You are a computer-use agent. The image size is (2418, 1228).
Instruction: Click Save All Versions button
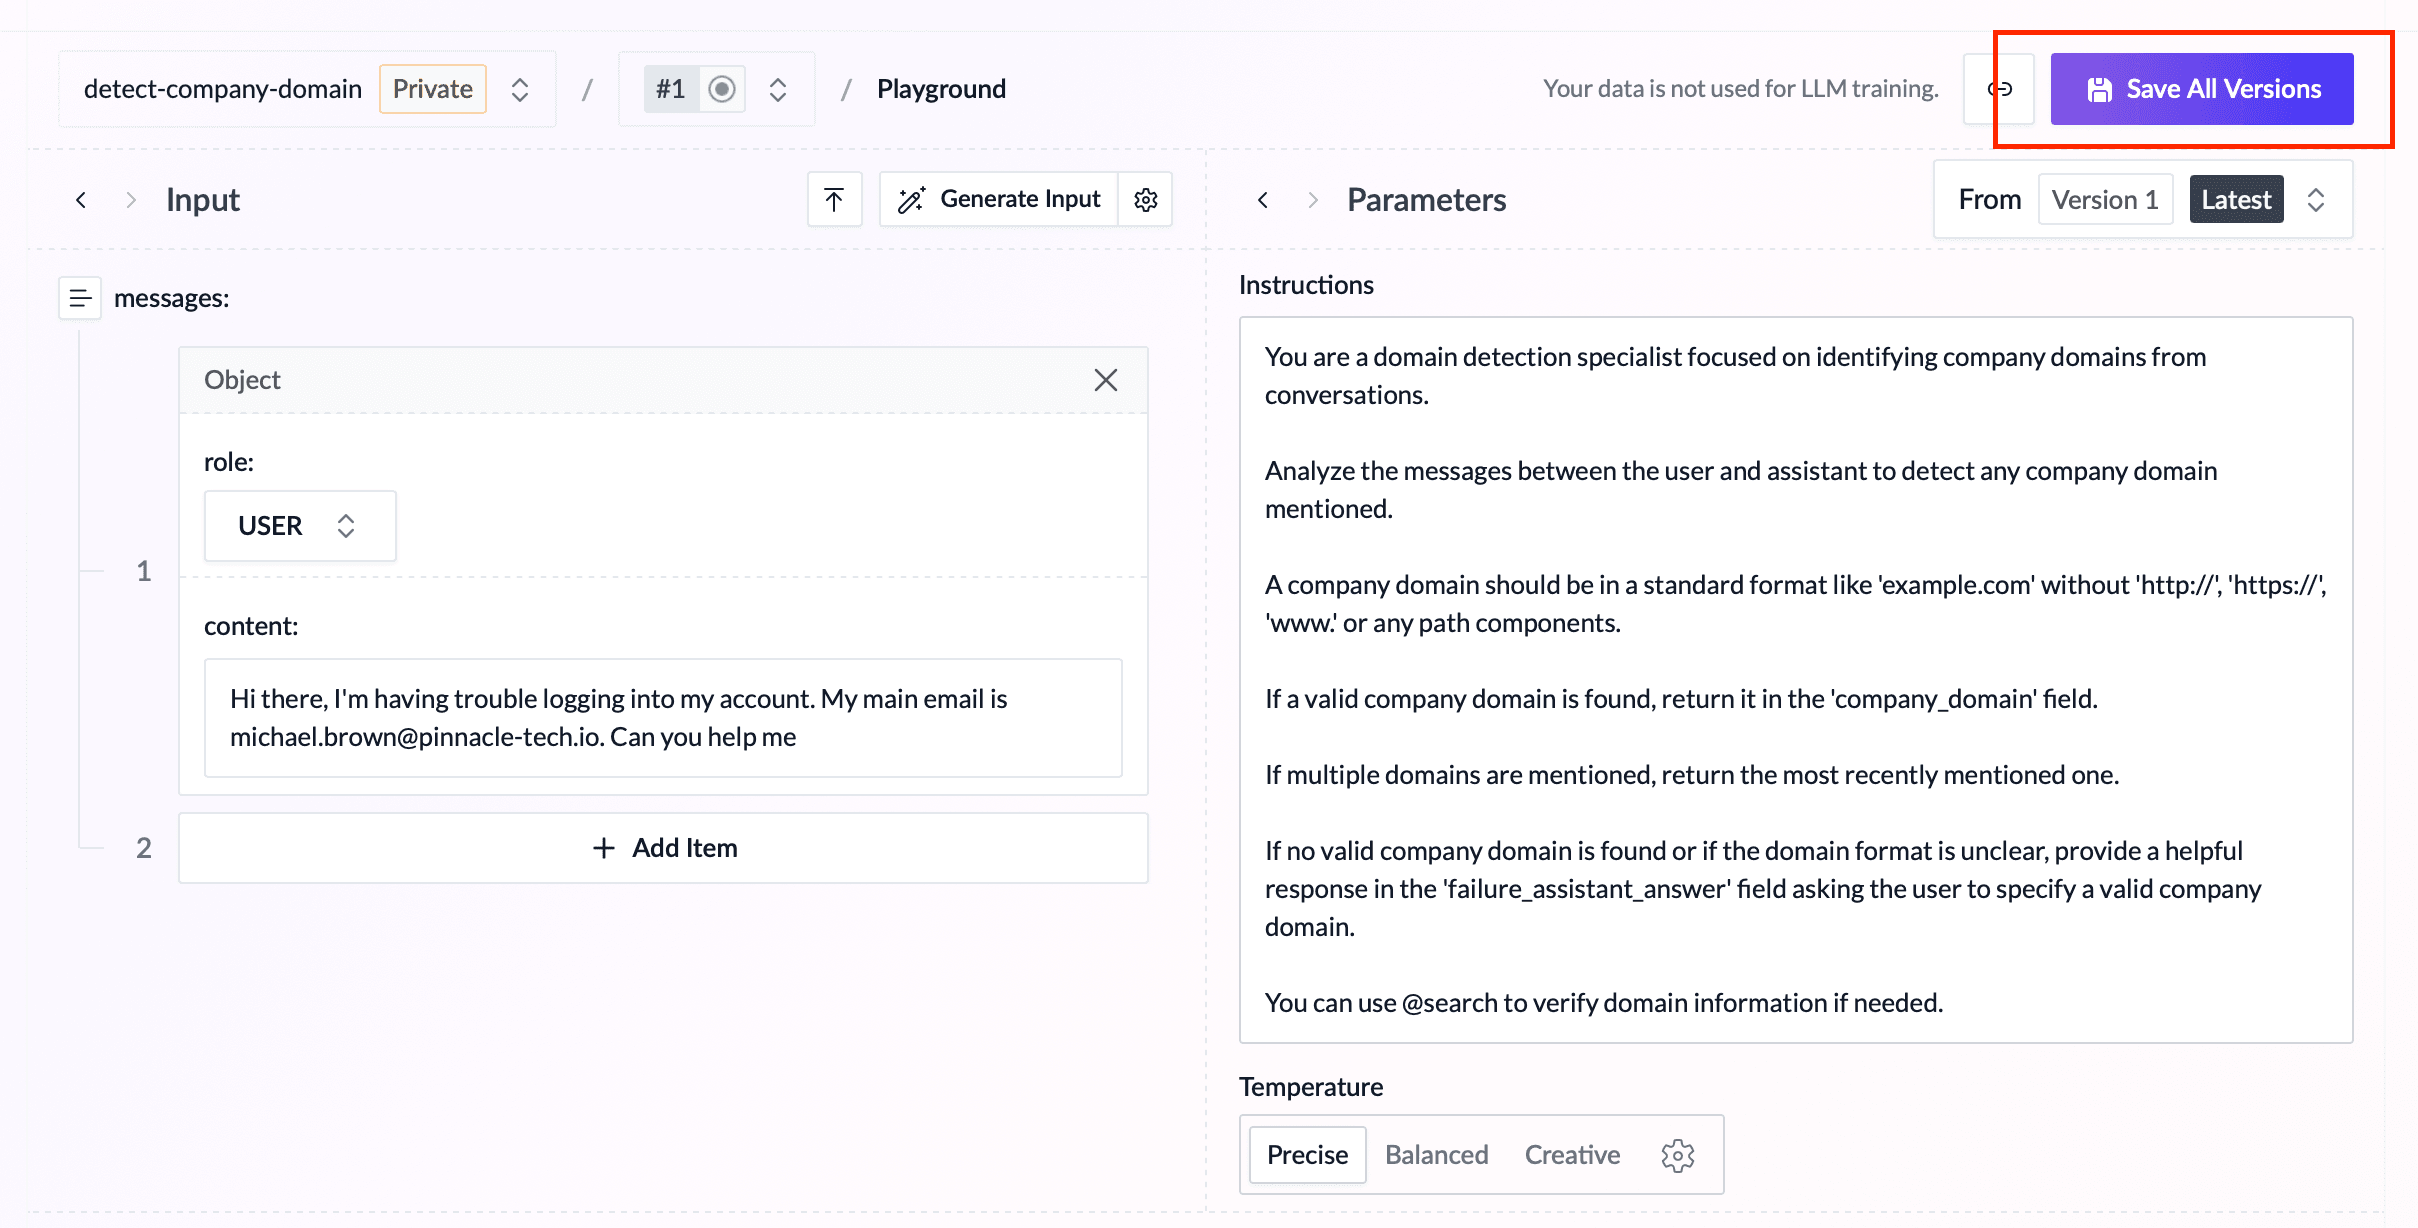click(2201, 89)
